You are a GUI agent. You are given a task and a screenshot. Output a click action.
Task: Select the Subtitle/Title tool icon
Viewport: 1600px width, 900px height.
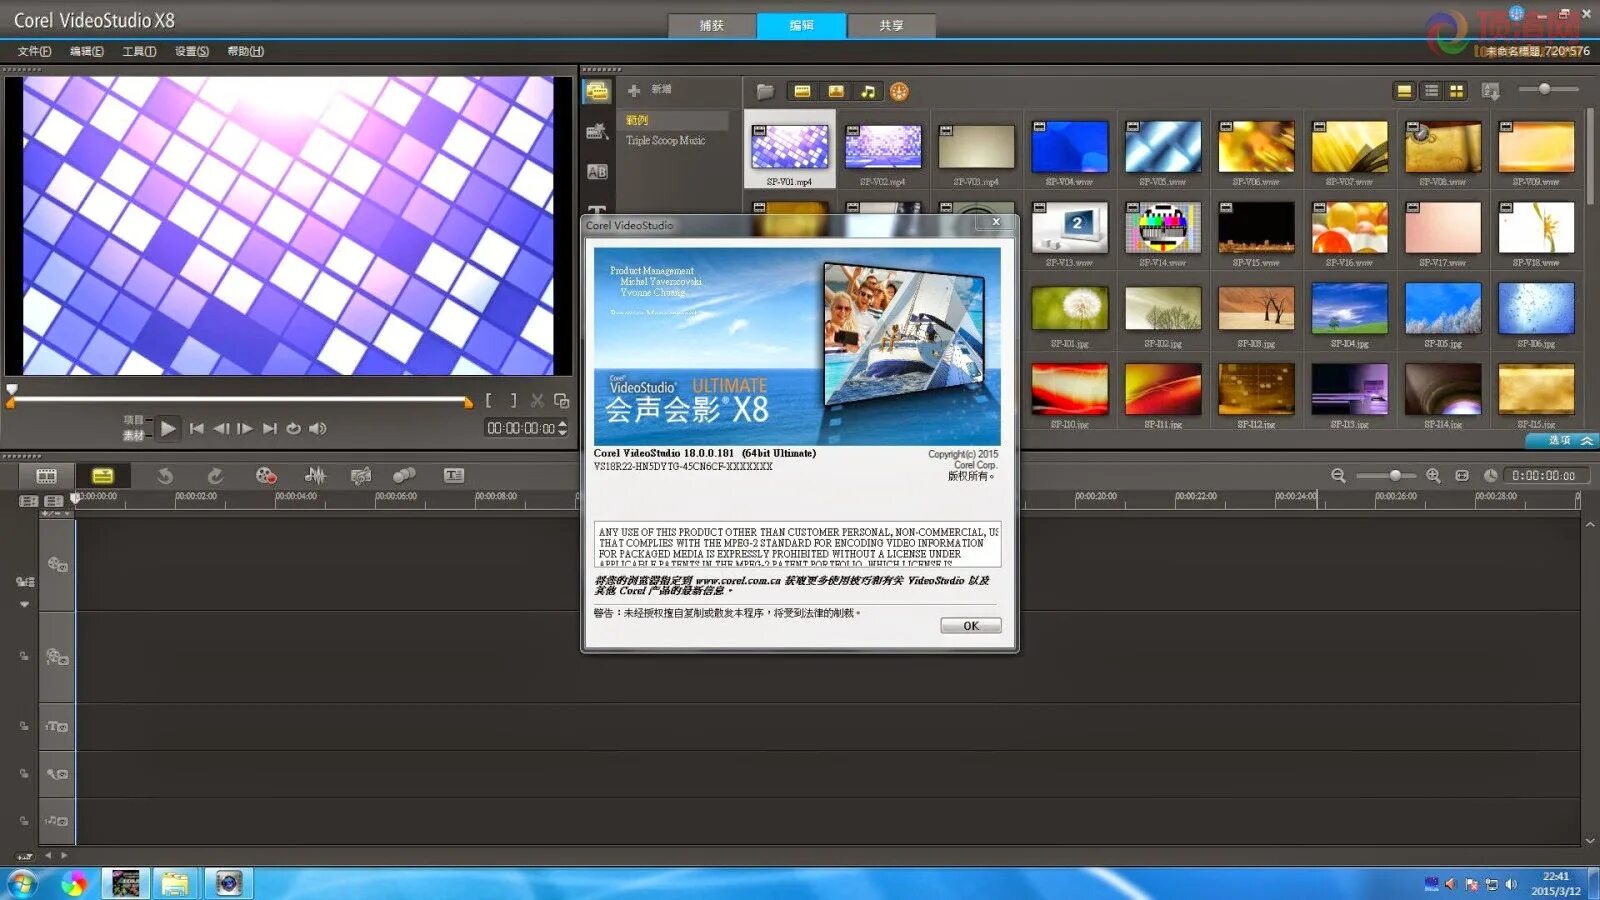point(452,476)
